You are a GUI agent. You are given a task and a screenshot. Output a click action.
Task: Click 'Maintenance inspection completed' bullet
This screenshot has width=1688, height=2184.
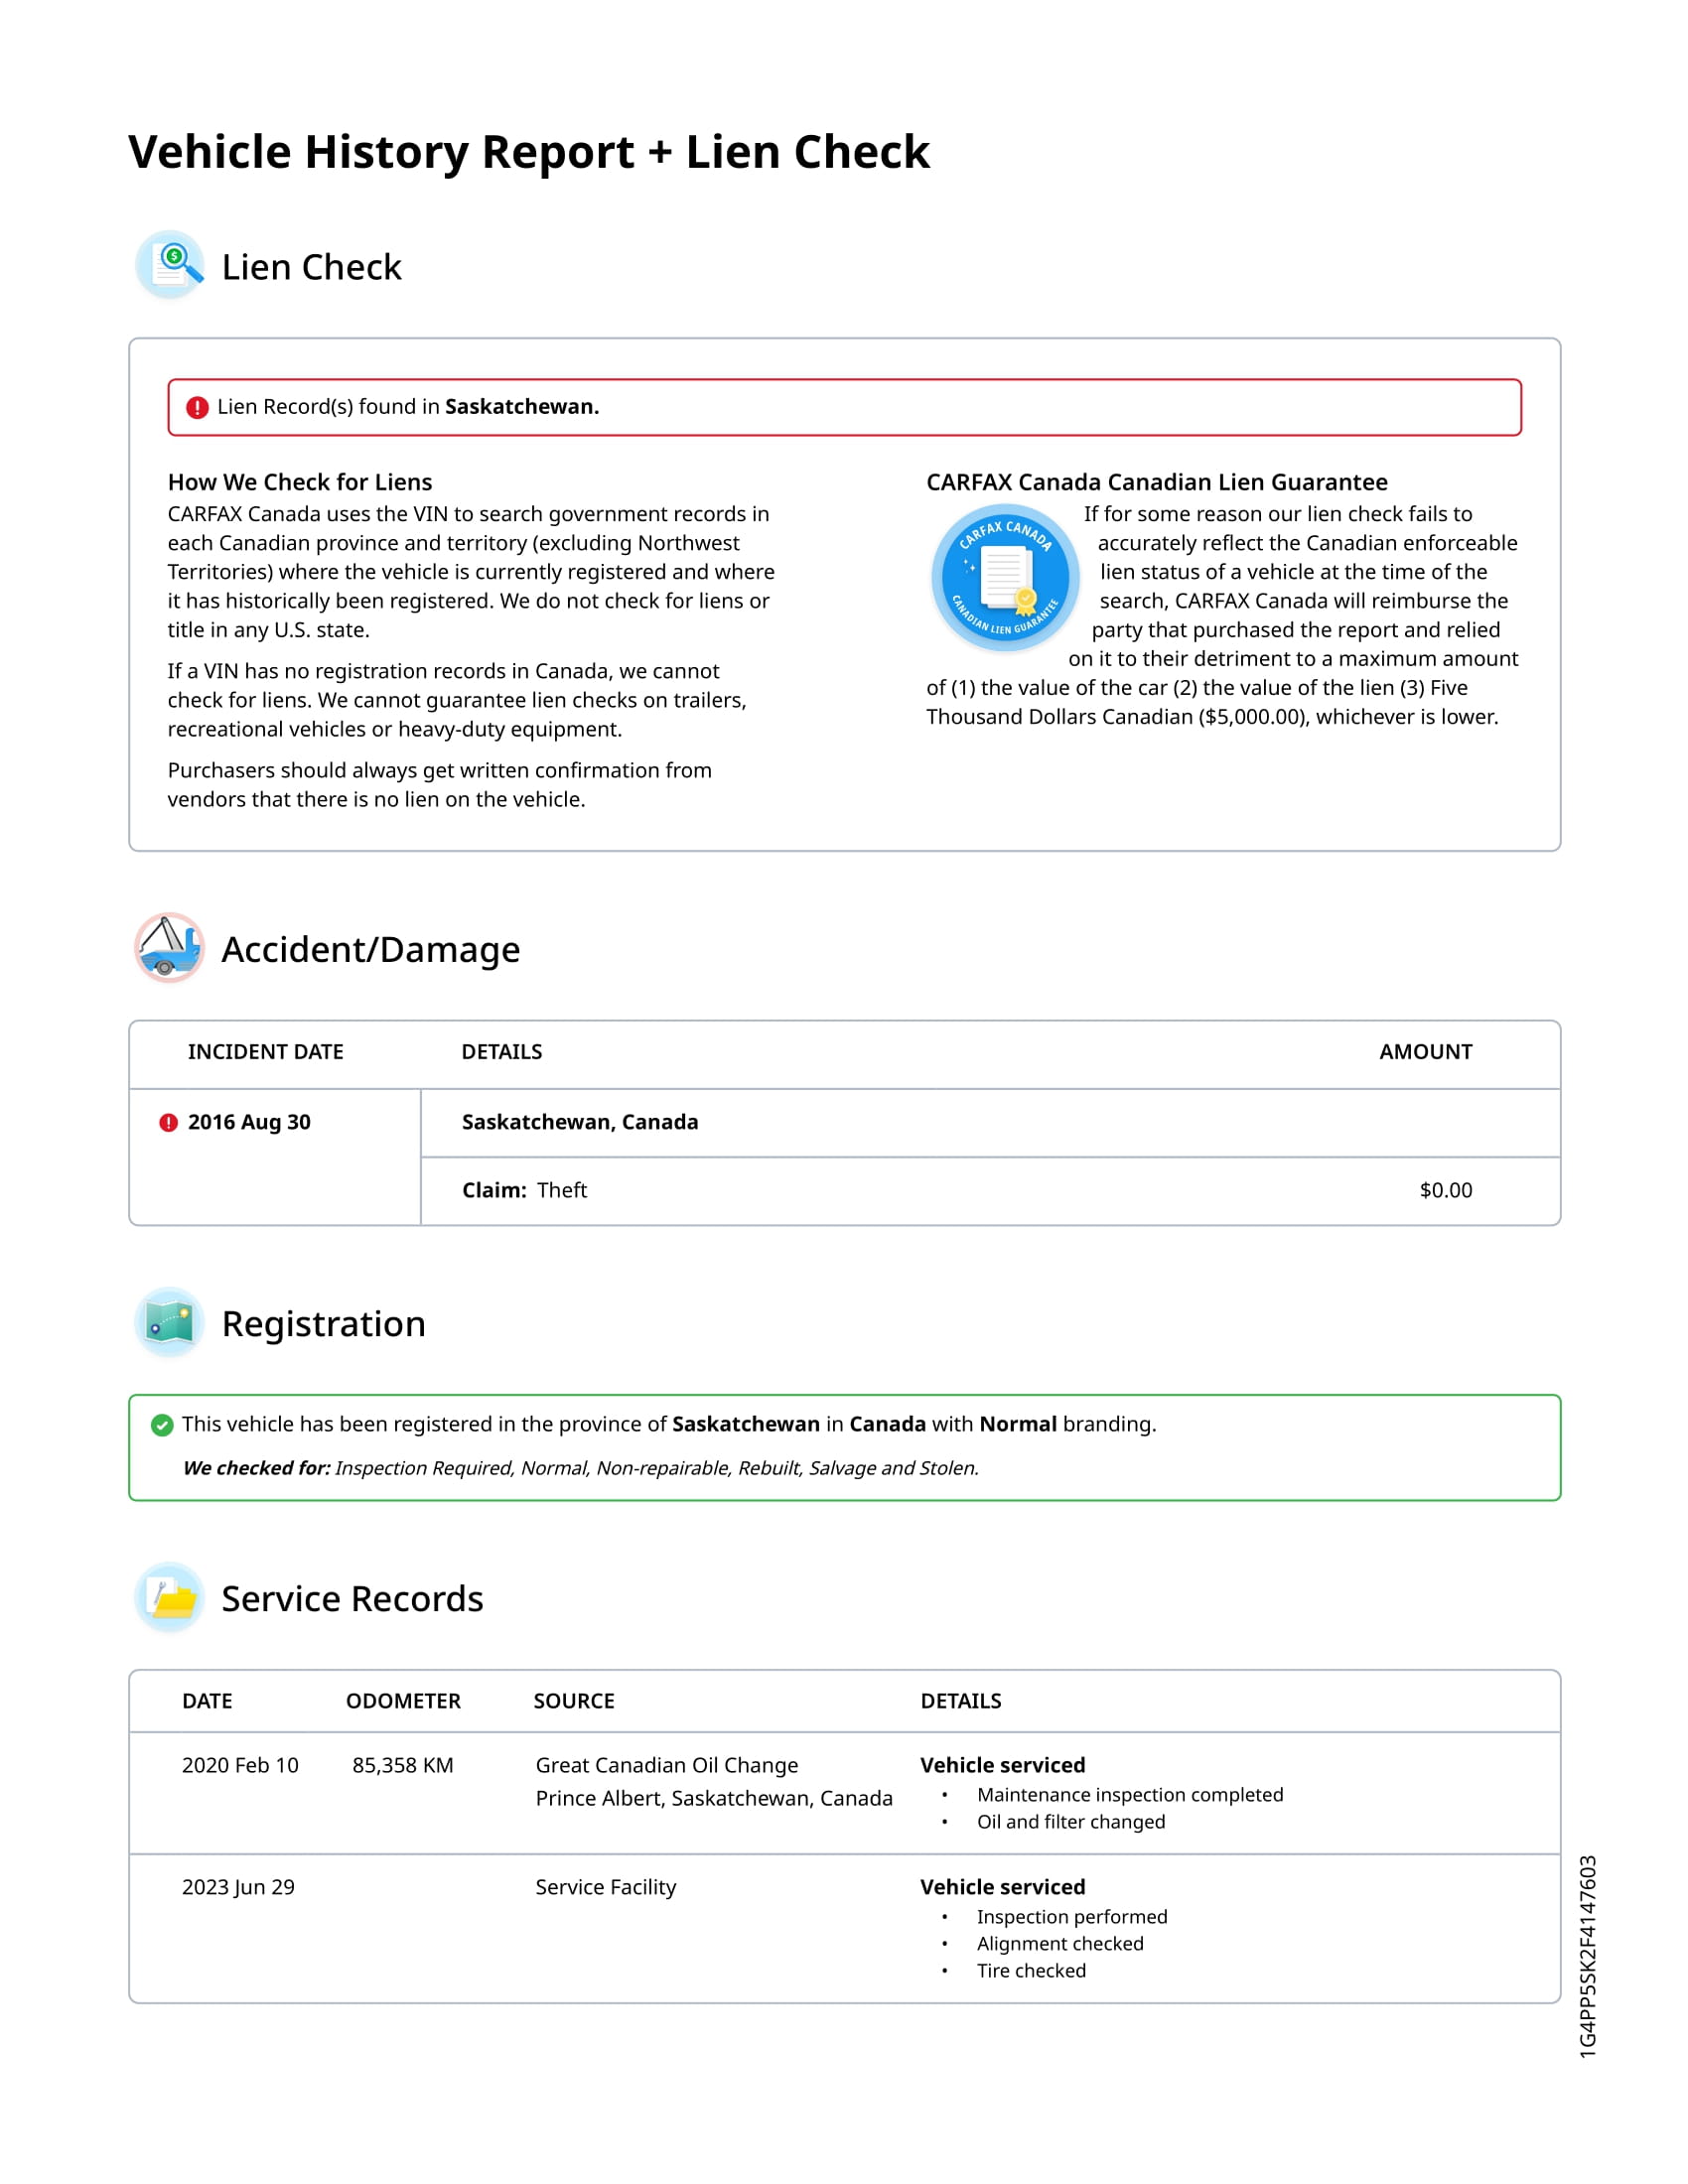1130,1795
